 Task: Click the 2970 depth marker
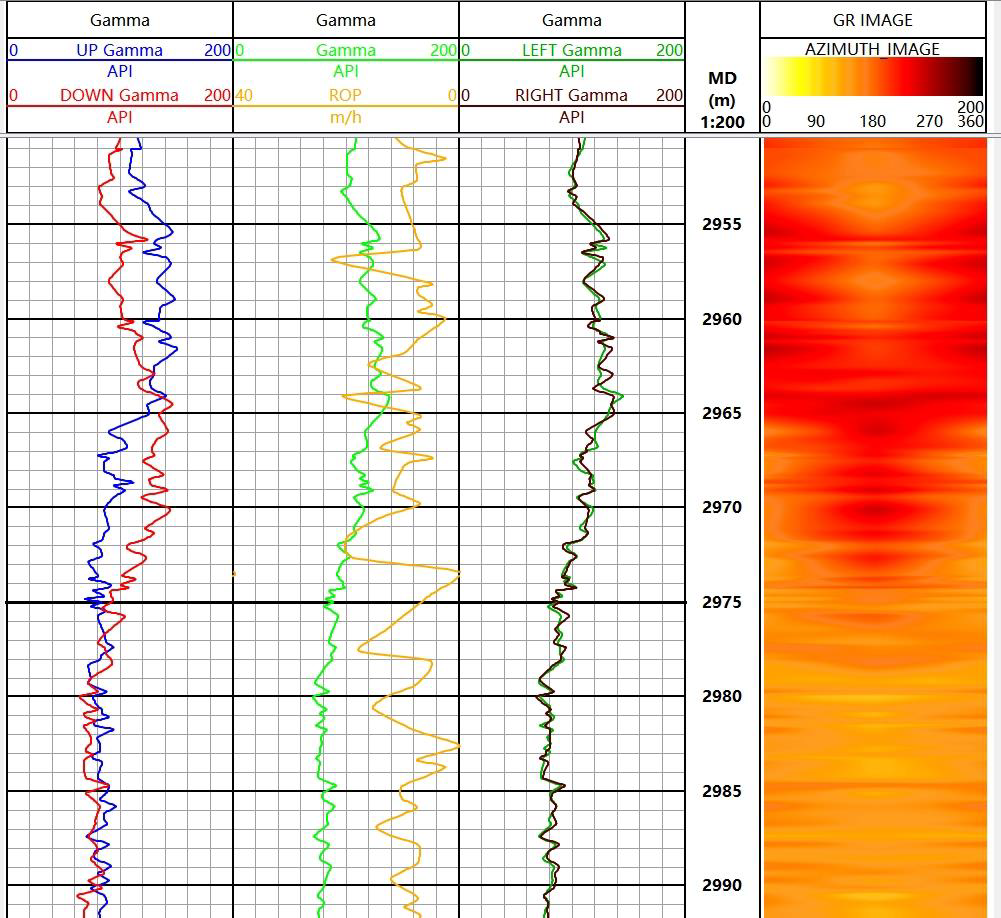tap(722, 507)
